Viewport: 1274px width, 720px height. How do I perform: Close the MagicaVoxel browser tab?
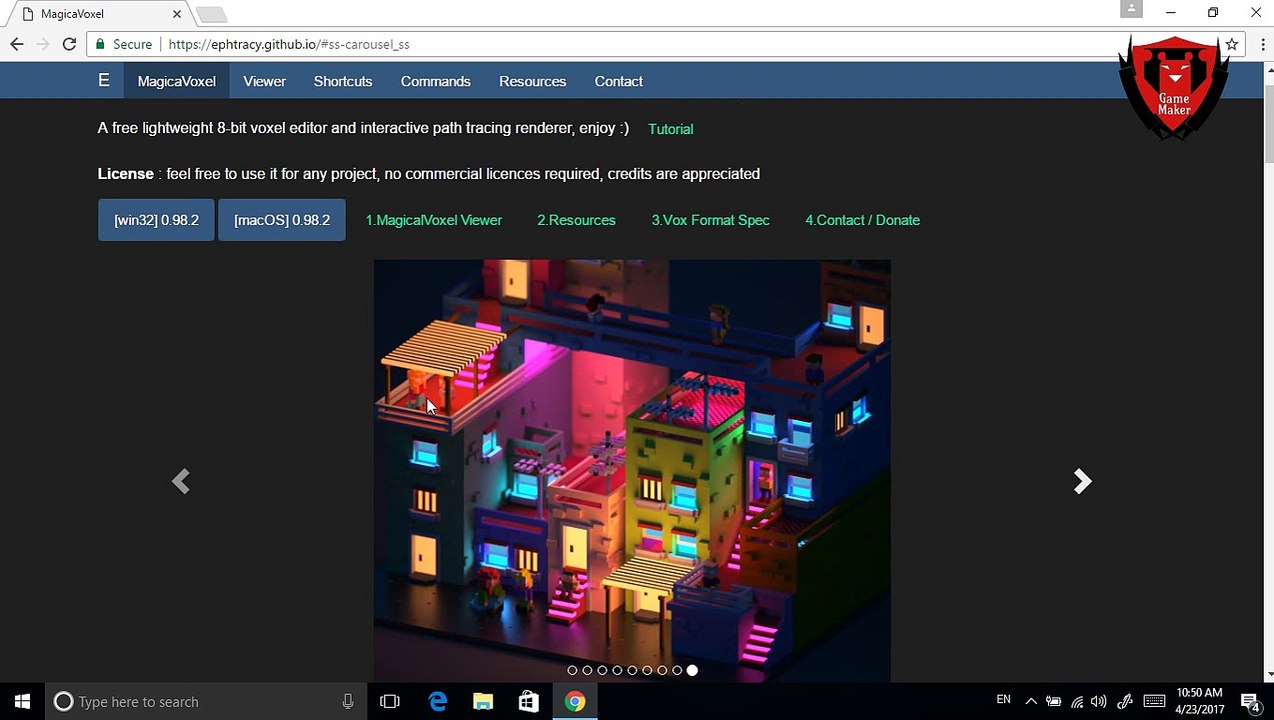(177, 14)
